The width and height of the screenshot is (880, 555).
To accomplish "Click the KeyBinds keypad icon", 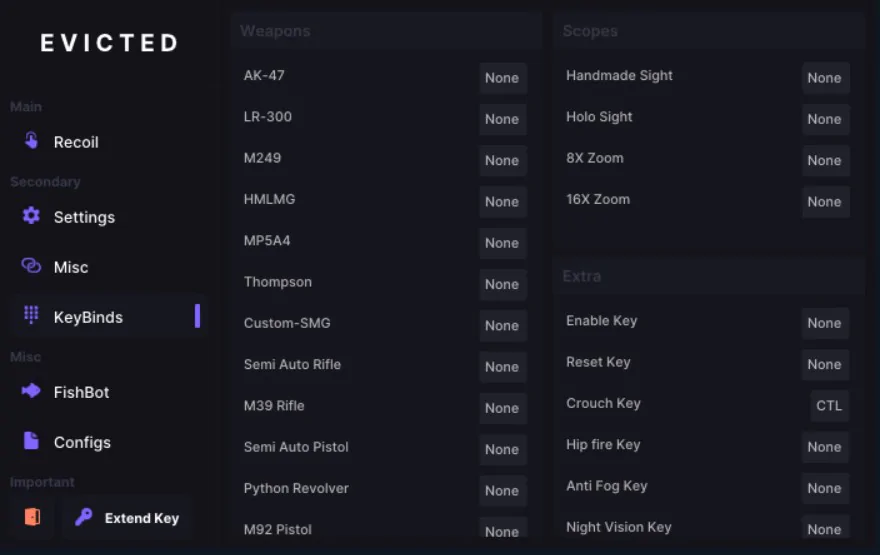I will 32,316.
